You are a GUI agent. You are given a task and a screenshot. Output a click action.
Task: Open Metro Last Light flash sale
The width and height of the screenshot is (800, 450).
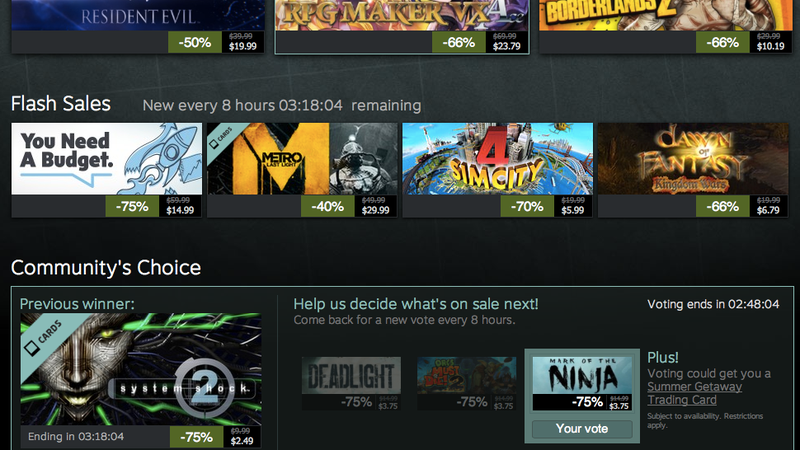302,159
